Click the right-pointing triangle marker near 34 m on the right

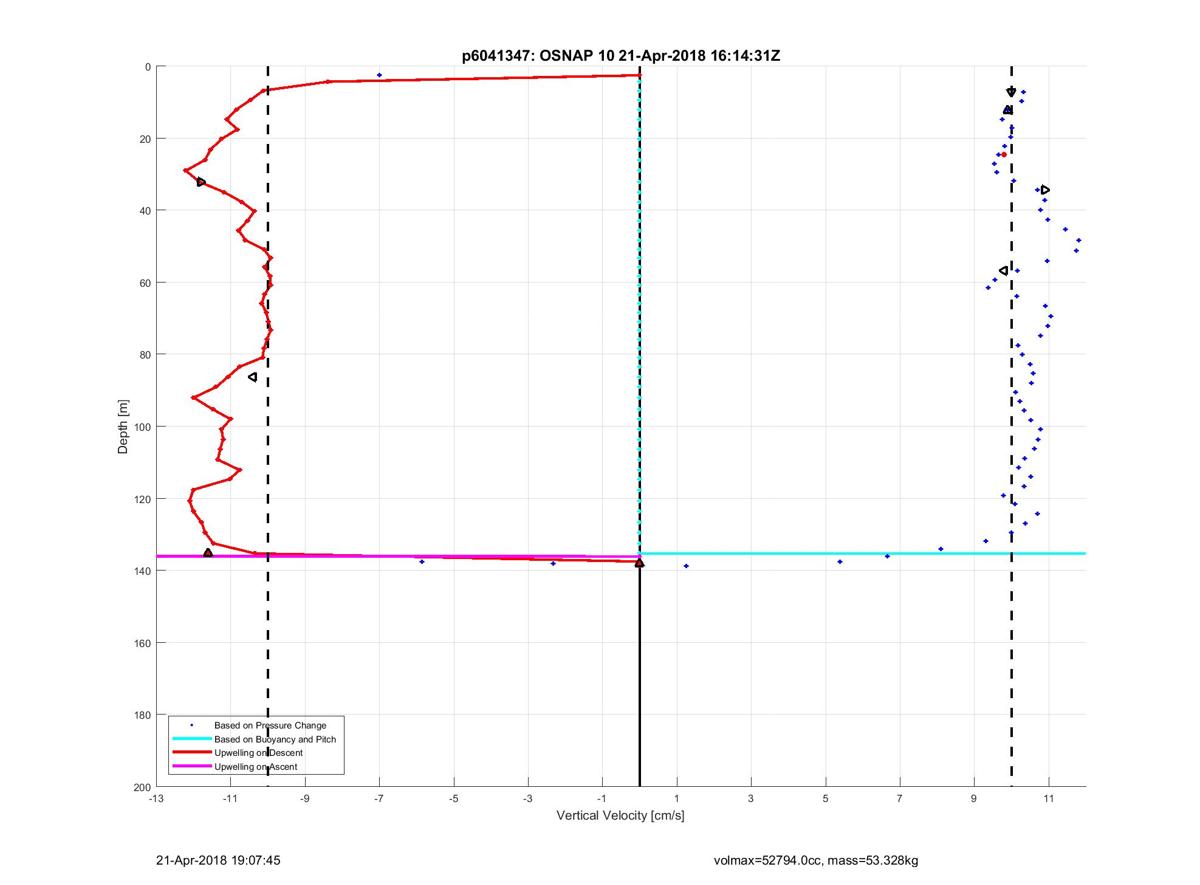point(1045,190)
